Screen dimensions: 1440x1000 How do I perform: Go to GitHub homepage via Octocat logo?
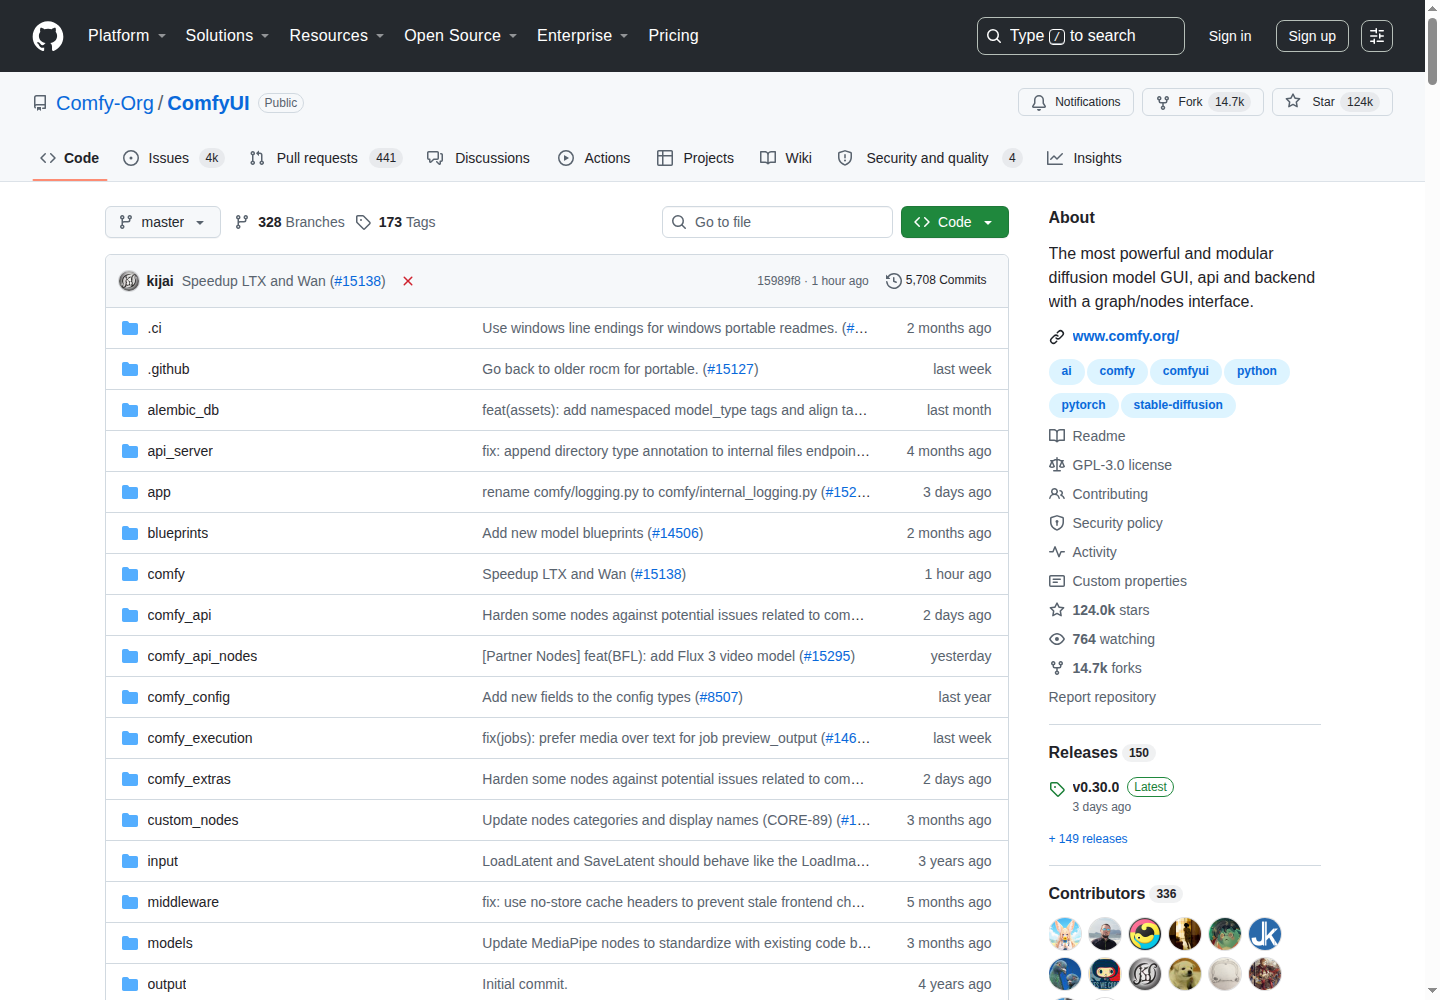pos(48,36)
